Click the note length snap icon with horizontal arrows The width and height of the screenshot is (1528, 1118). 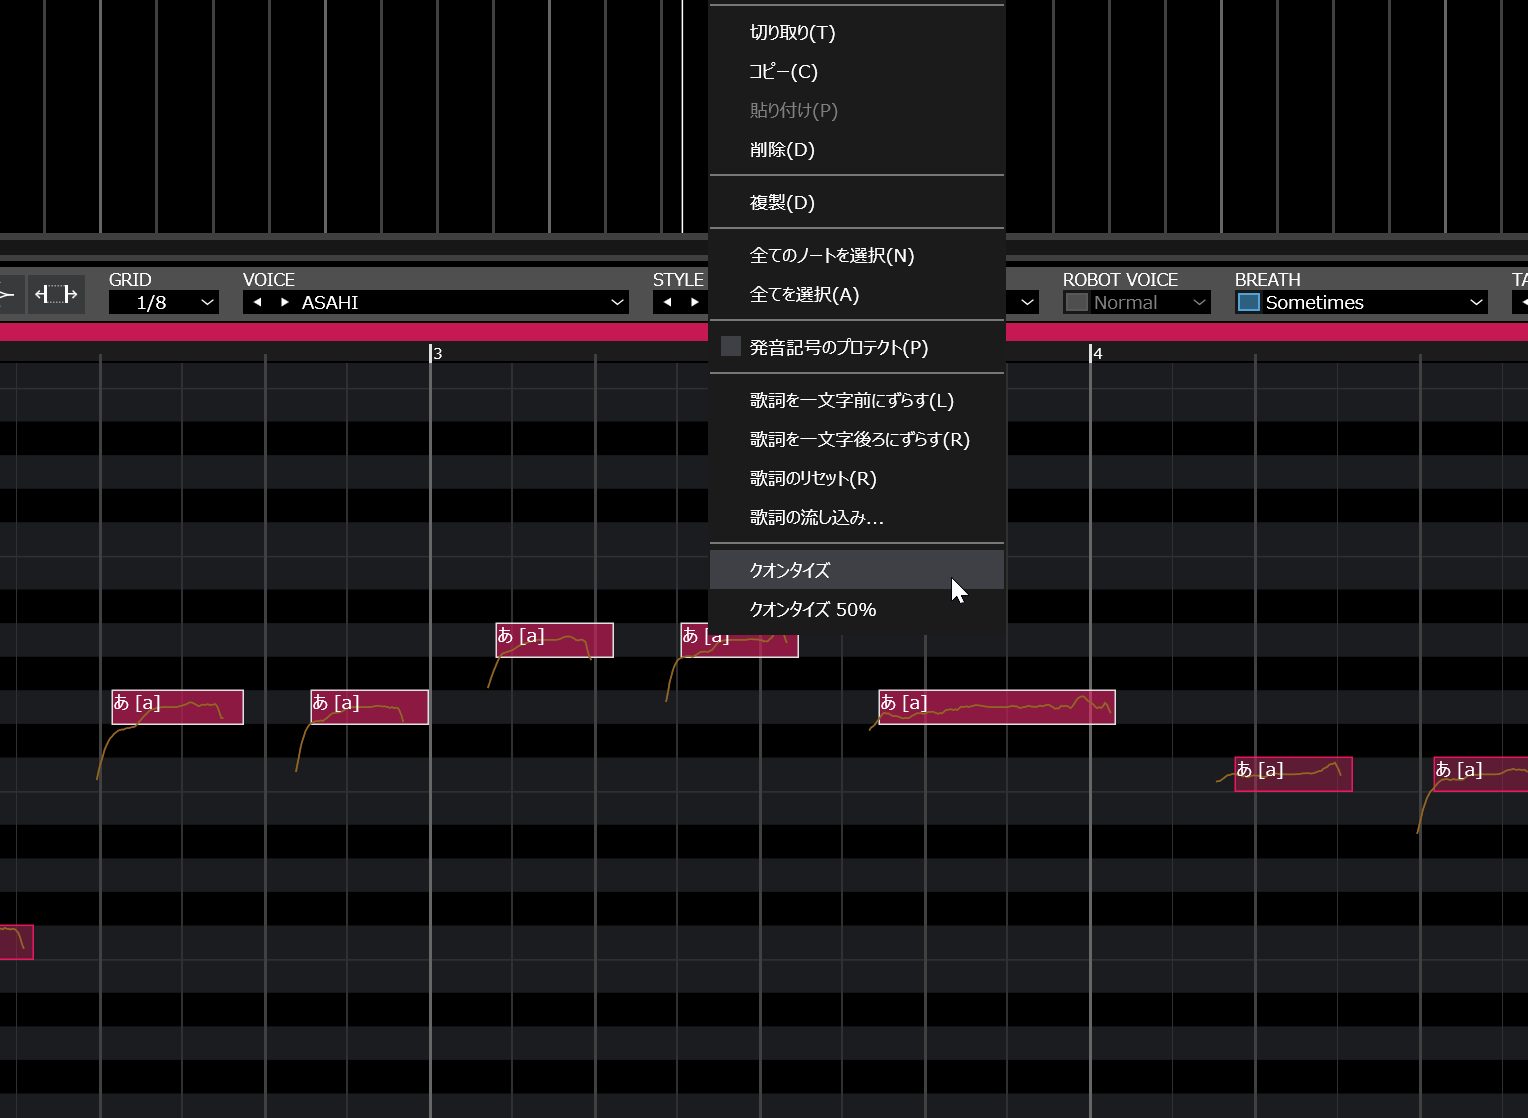[56, 294]
